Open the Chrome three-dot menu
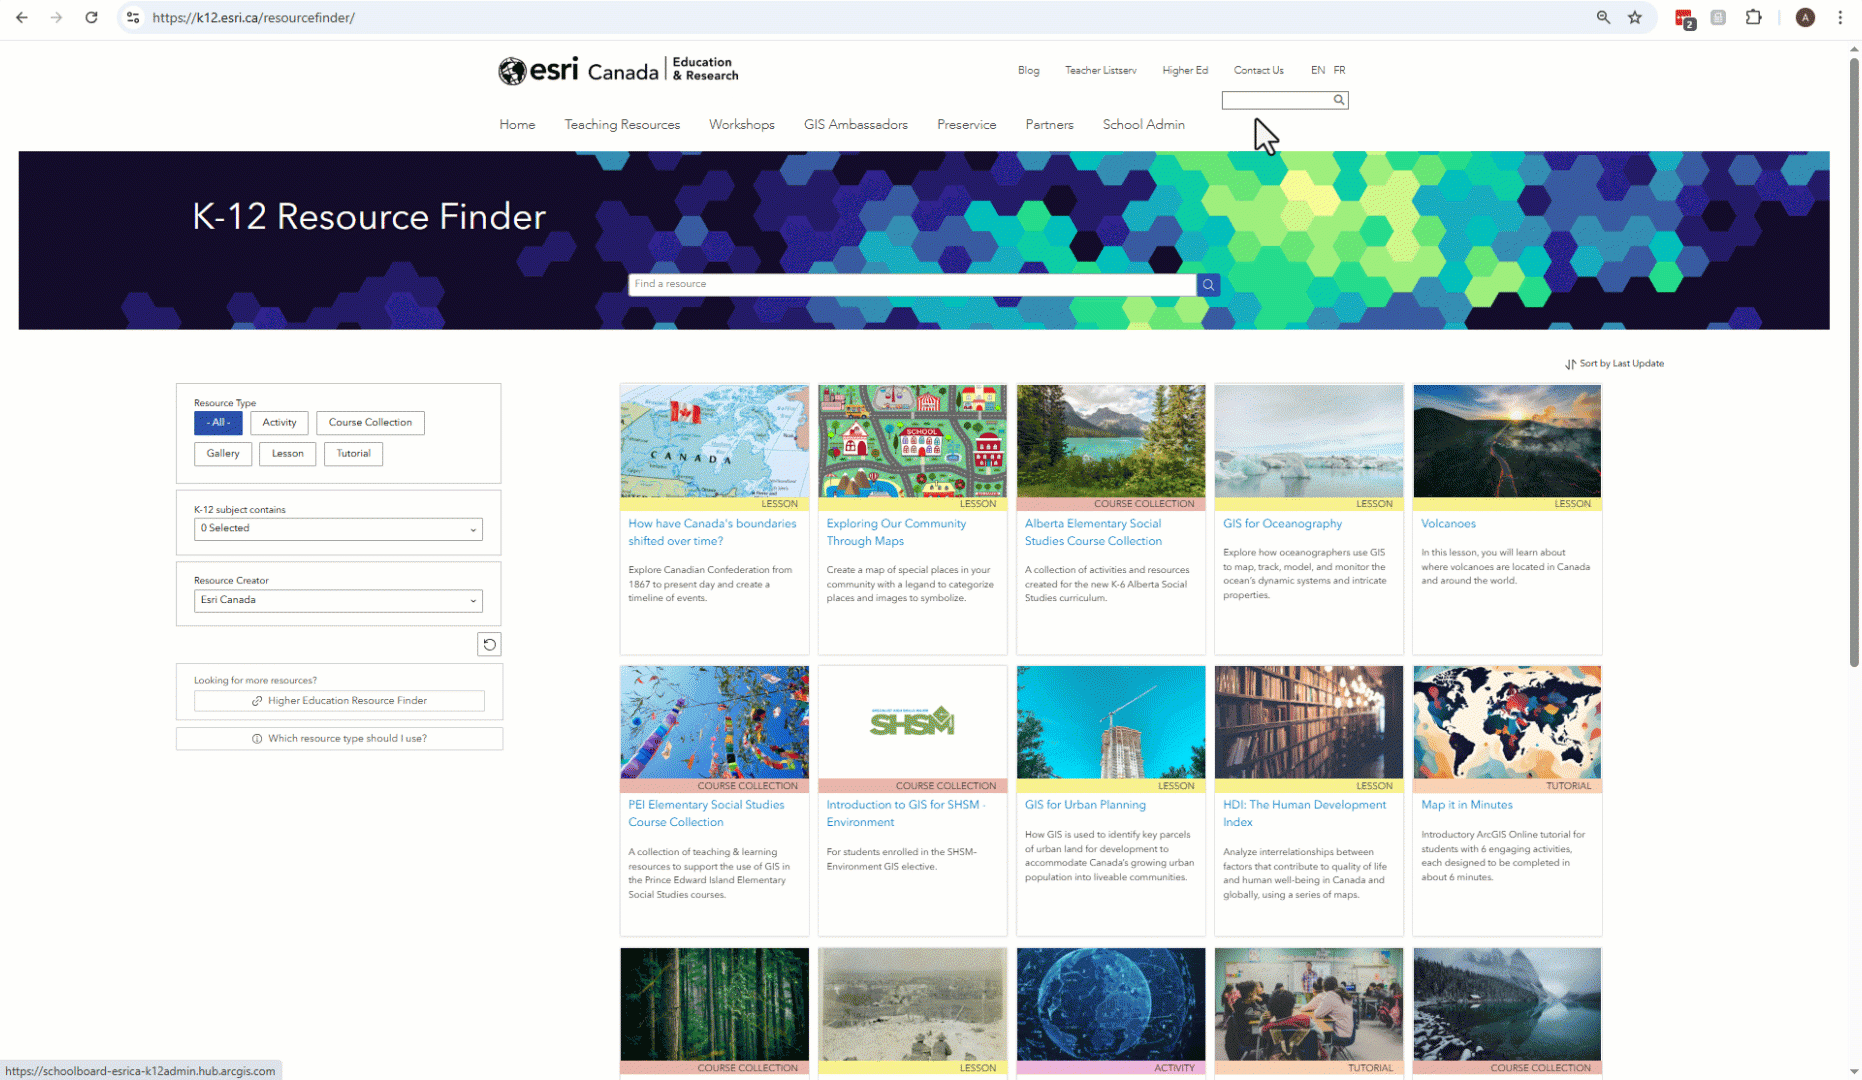 coord(1840,17)
